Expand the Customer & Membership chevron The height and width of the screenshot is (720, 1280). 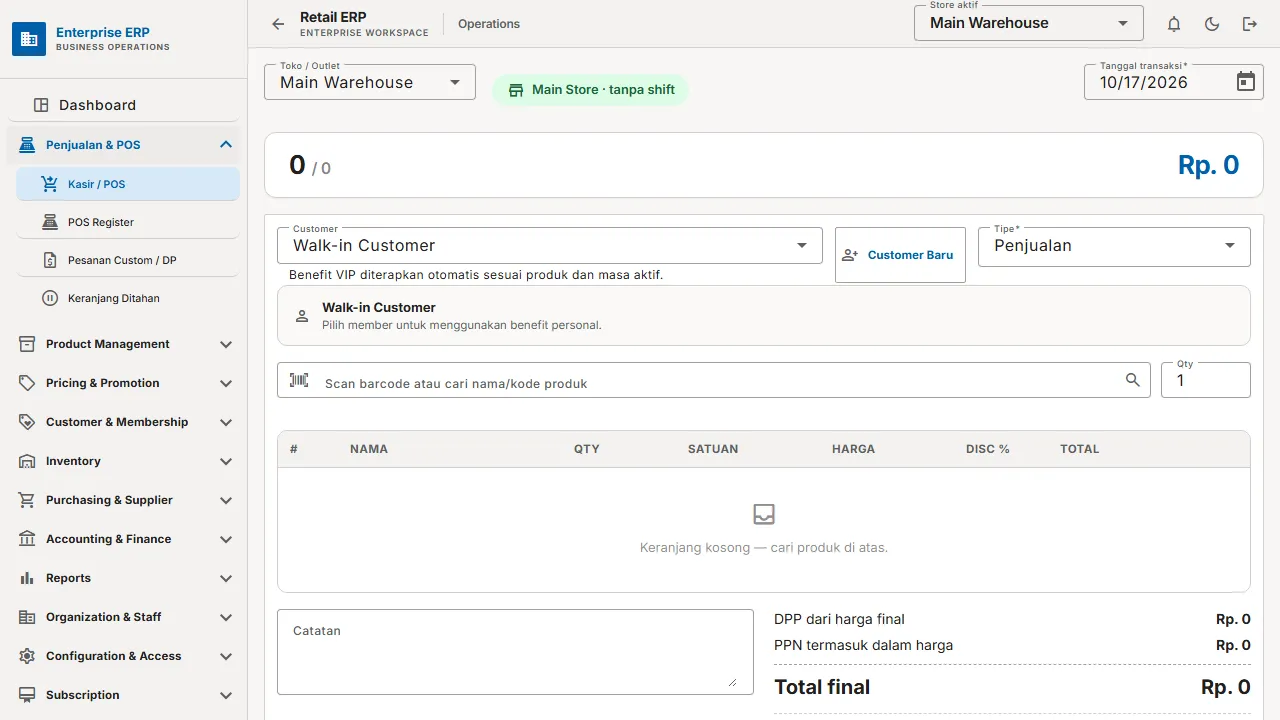(226, 422)
